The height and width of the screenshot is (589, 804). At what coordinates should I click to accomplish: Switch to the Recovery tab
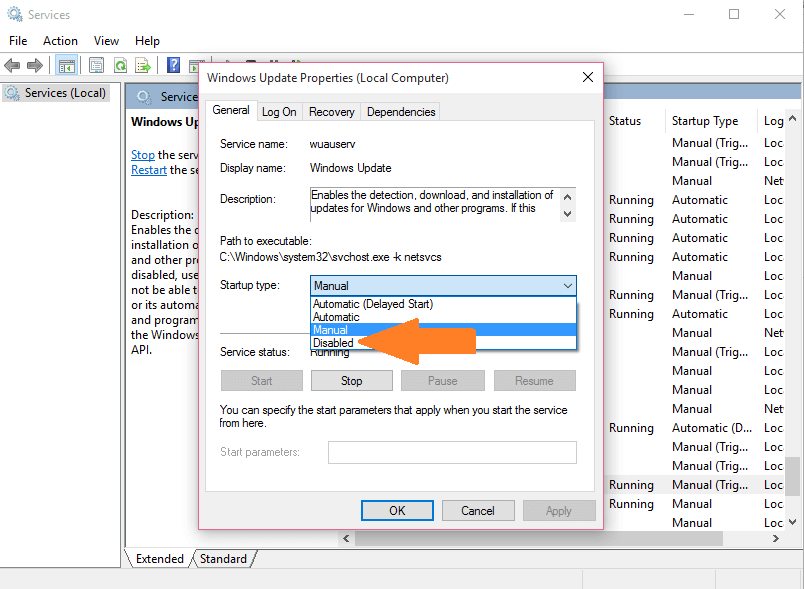(332, 112)
